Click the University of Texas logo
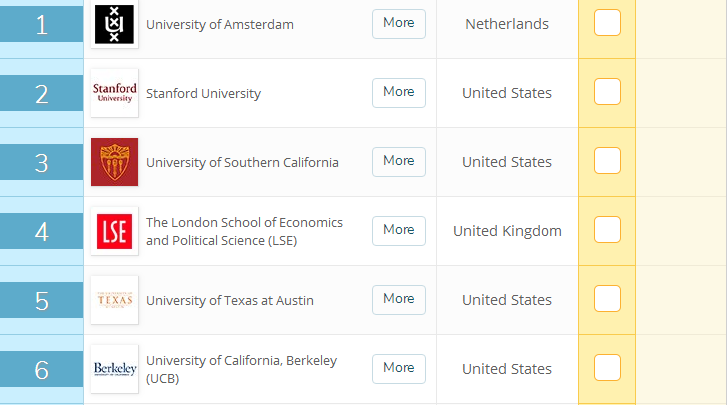The width and height of the screenshot is (727, 405). pyautogui.click(x=114, y=300)
